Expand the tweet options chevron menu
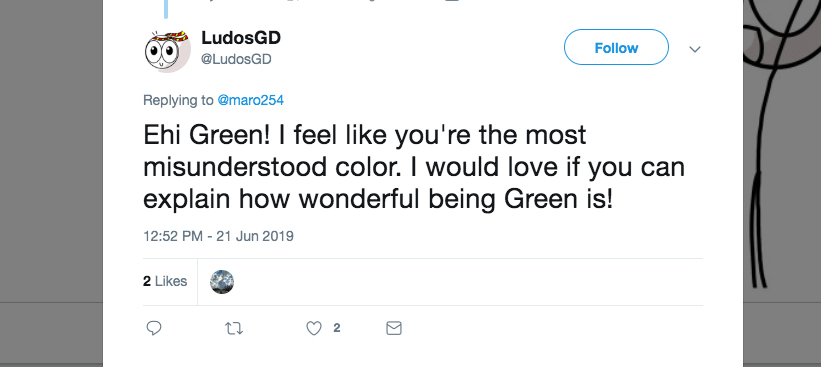Viewport: 821px width, 367px height. [x=695, y=49]
